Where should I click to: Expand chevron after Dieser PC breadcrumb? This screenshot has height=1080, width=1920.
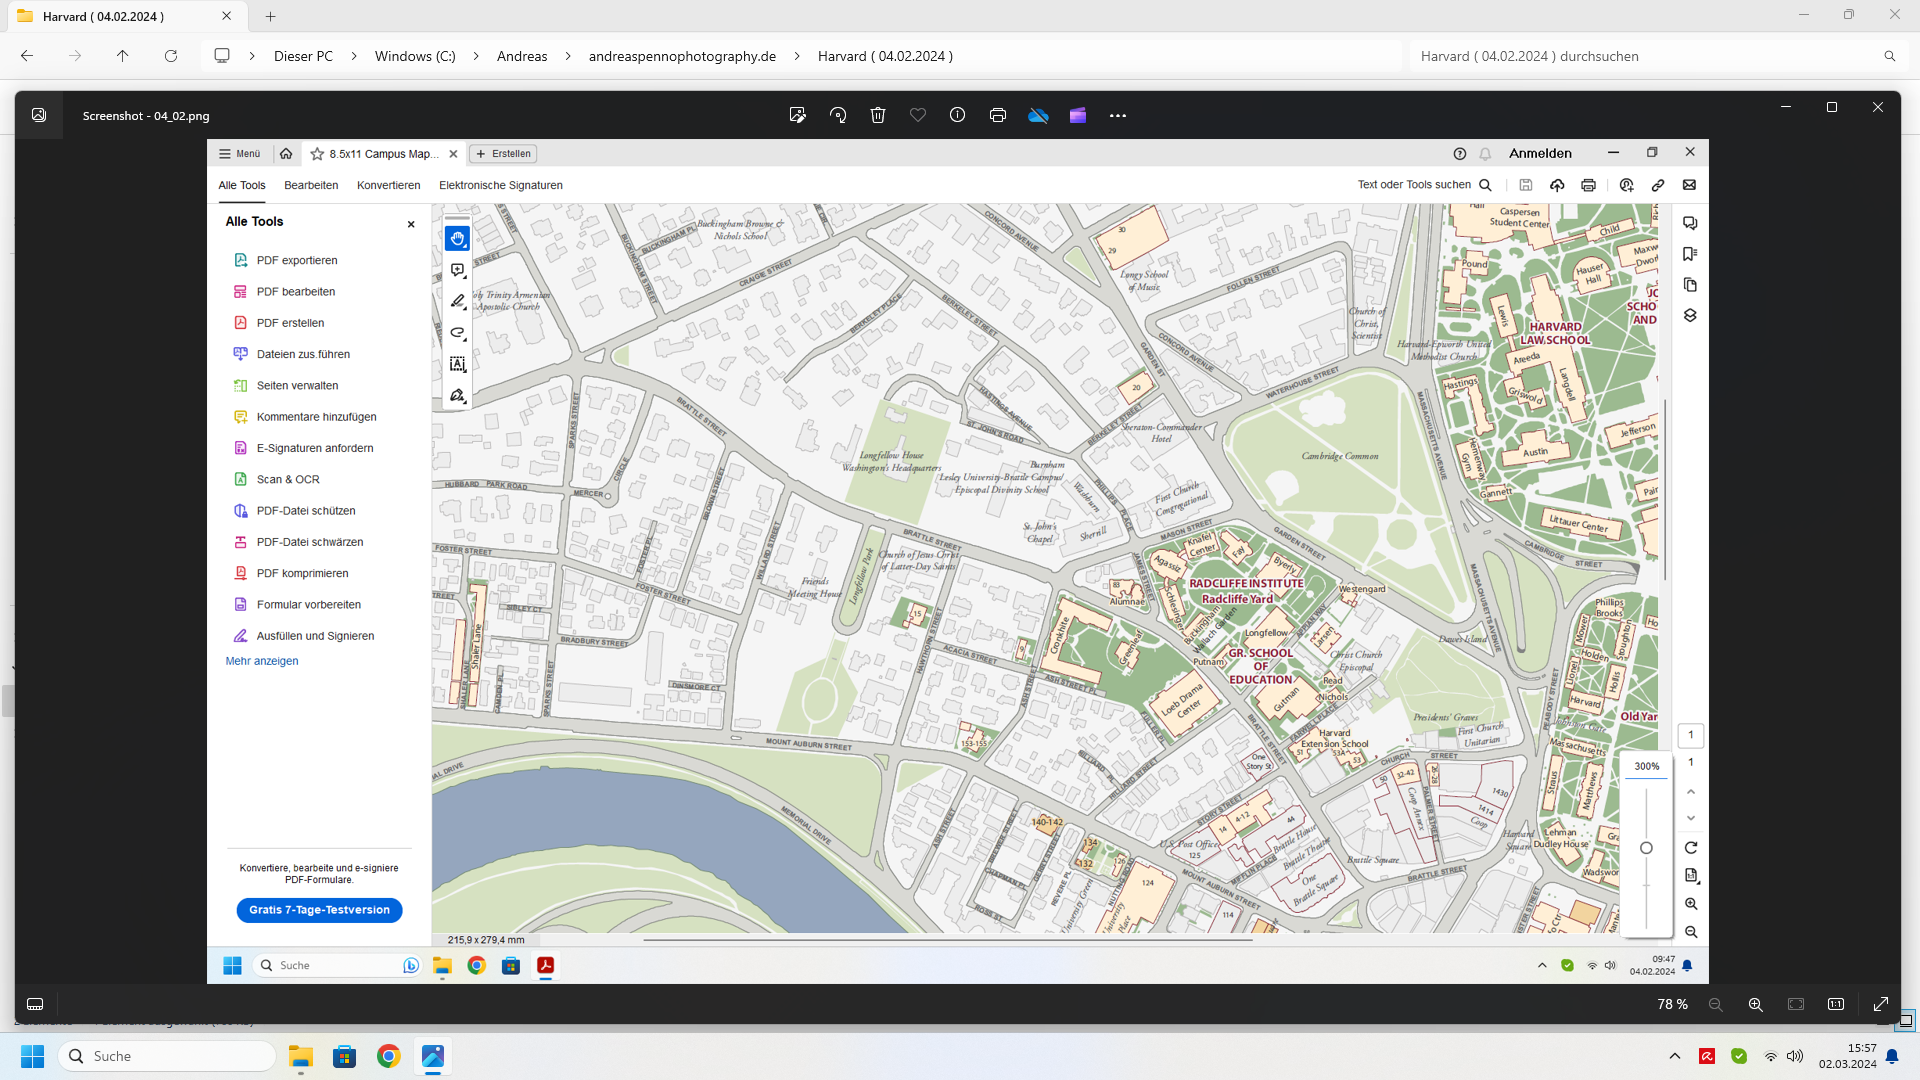354,56
